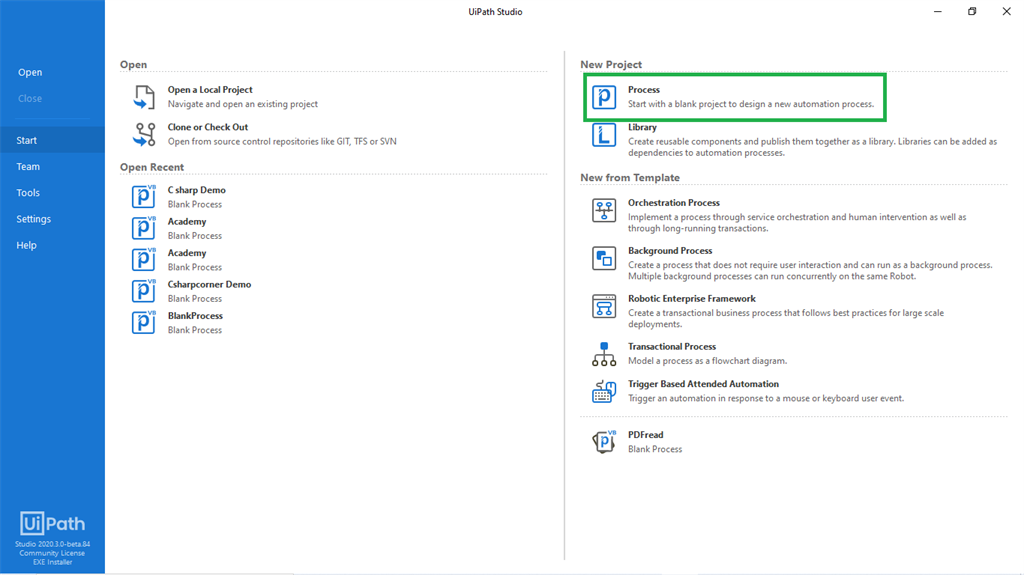
Task: Click 'Blank Process' under C sharp Demo
Action: point(195,204)
